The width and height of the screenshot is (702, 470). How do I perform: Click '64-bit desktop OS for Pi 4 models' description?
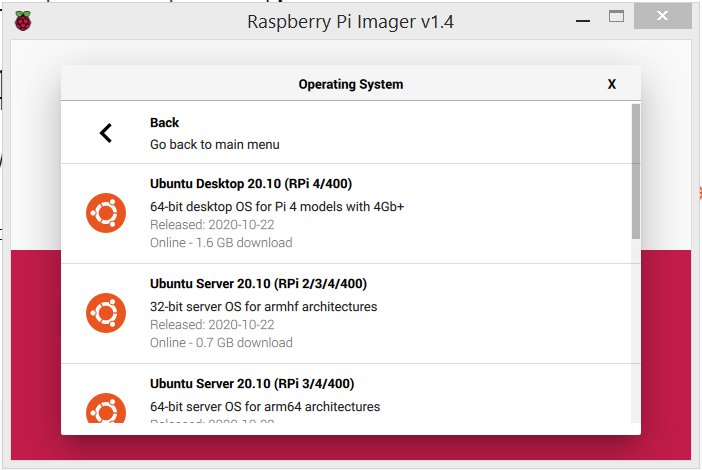[277, 207]
